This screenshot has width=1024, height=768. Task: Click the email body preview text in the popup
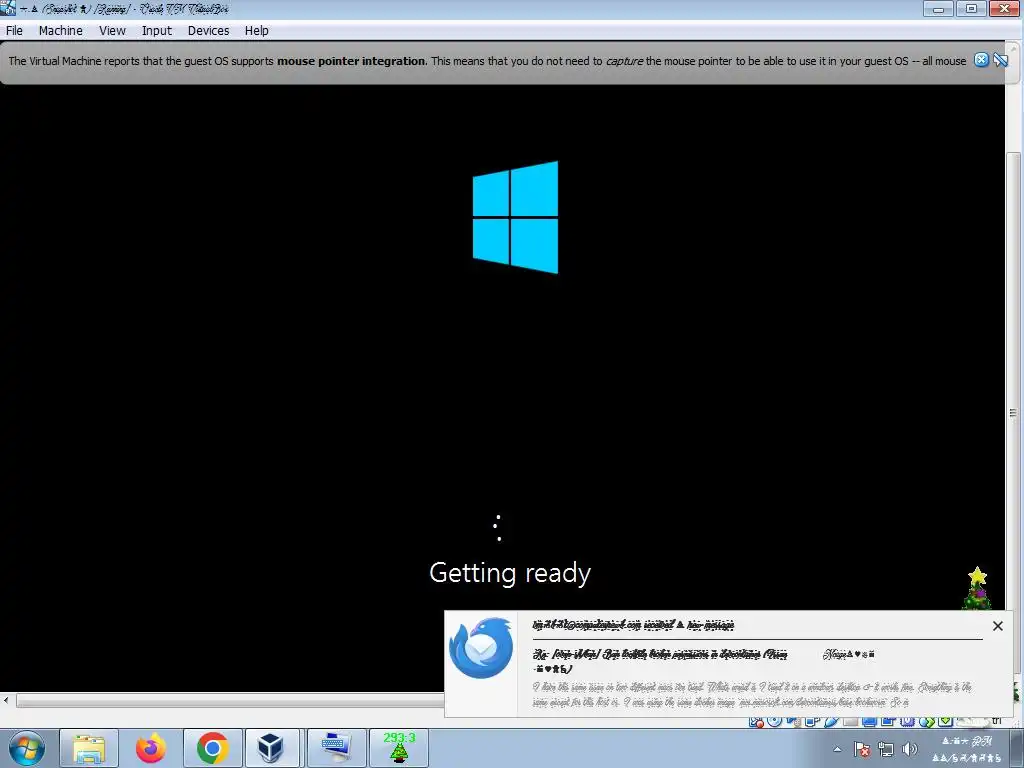[x=751, y=694]
